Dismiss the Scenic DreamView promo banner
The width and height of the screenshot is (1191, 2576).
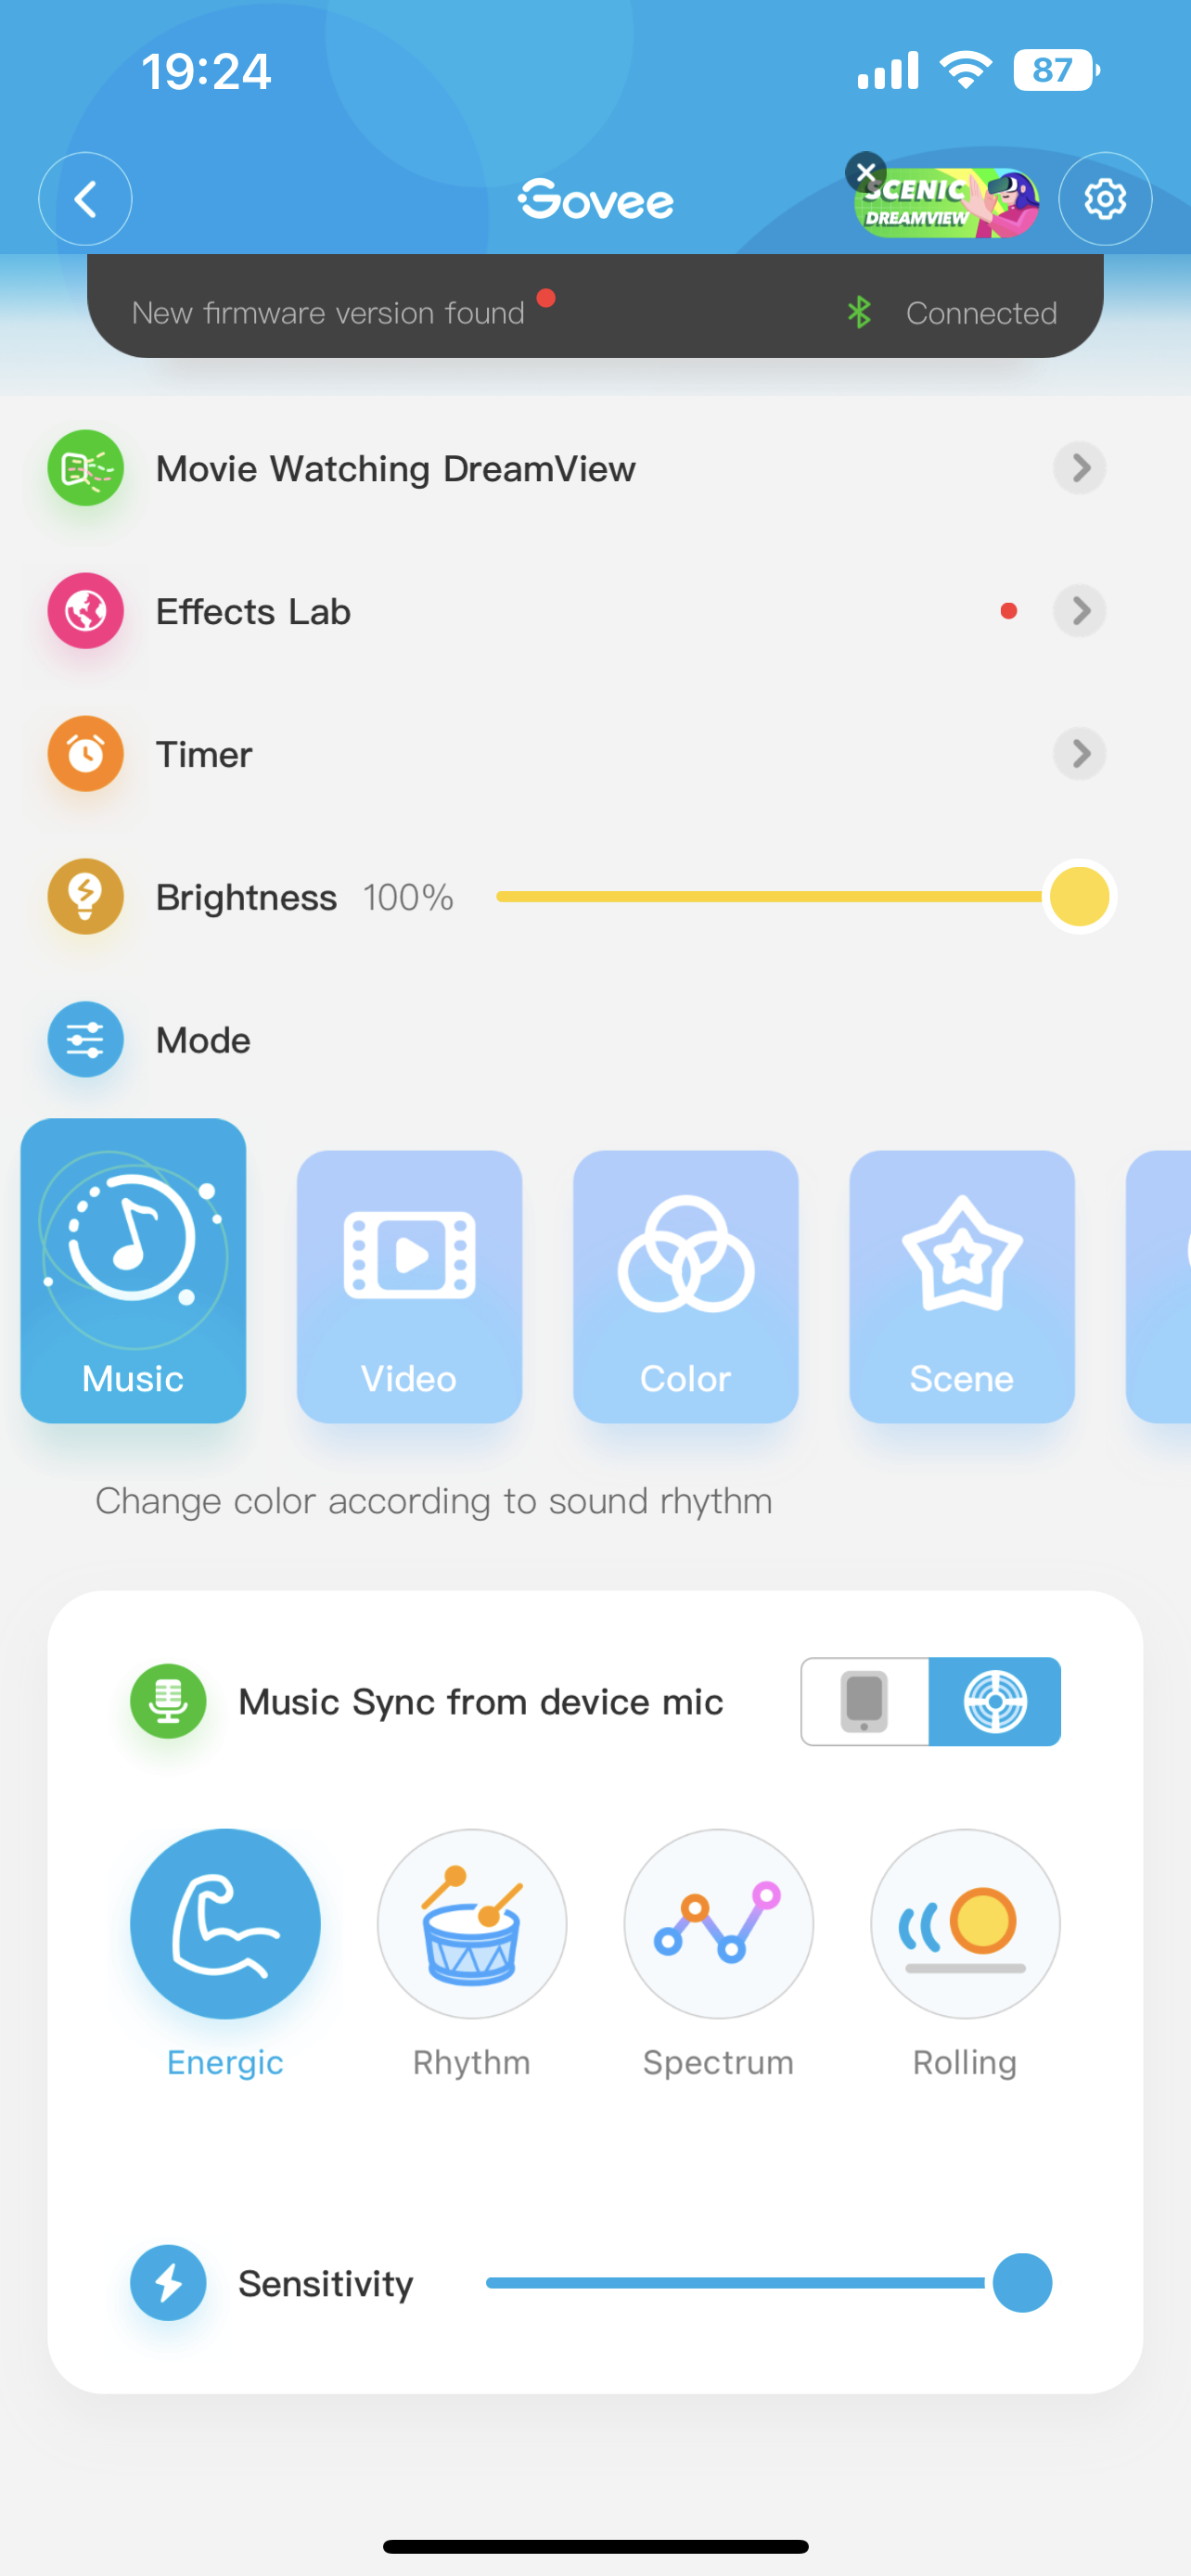[x=866, y=172]
